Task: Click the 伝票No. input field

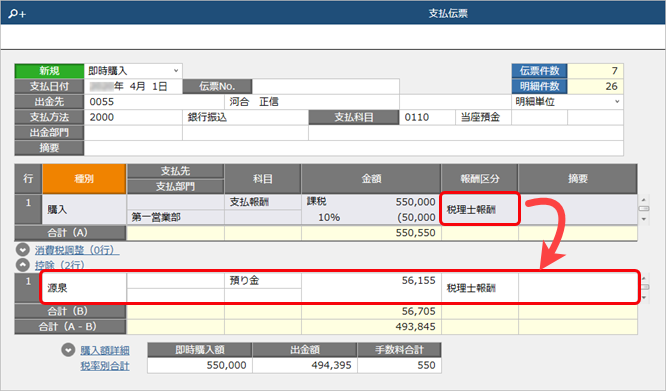Action: click(x=325, y=87)
